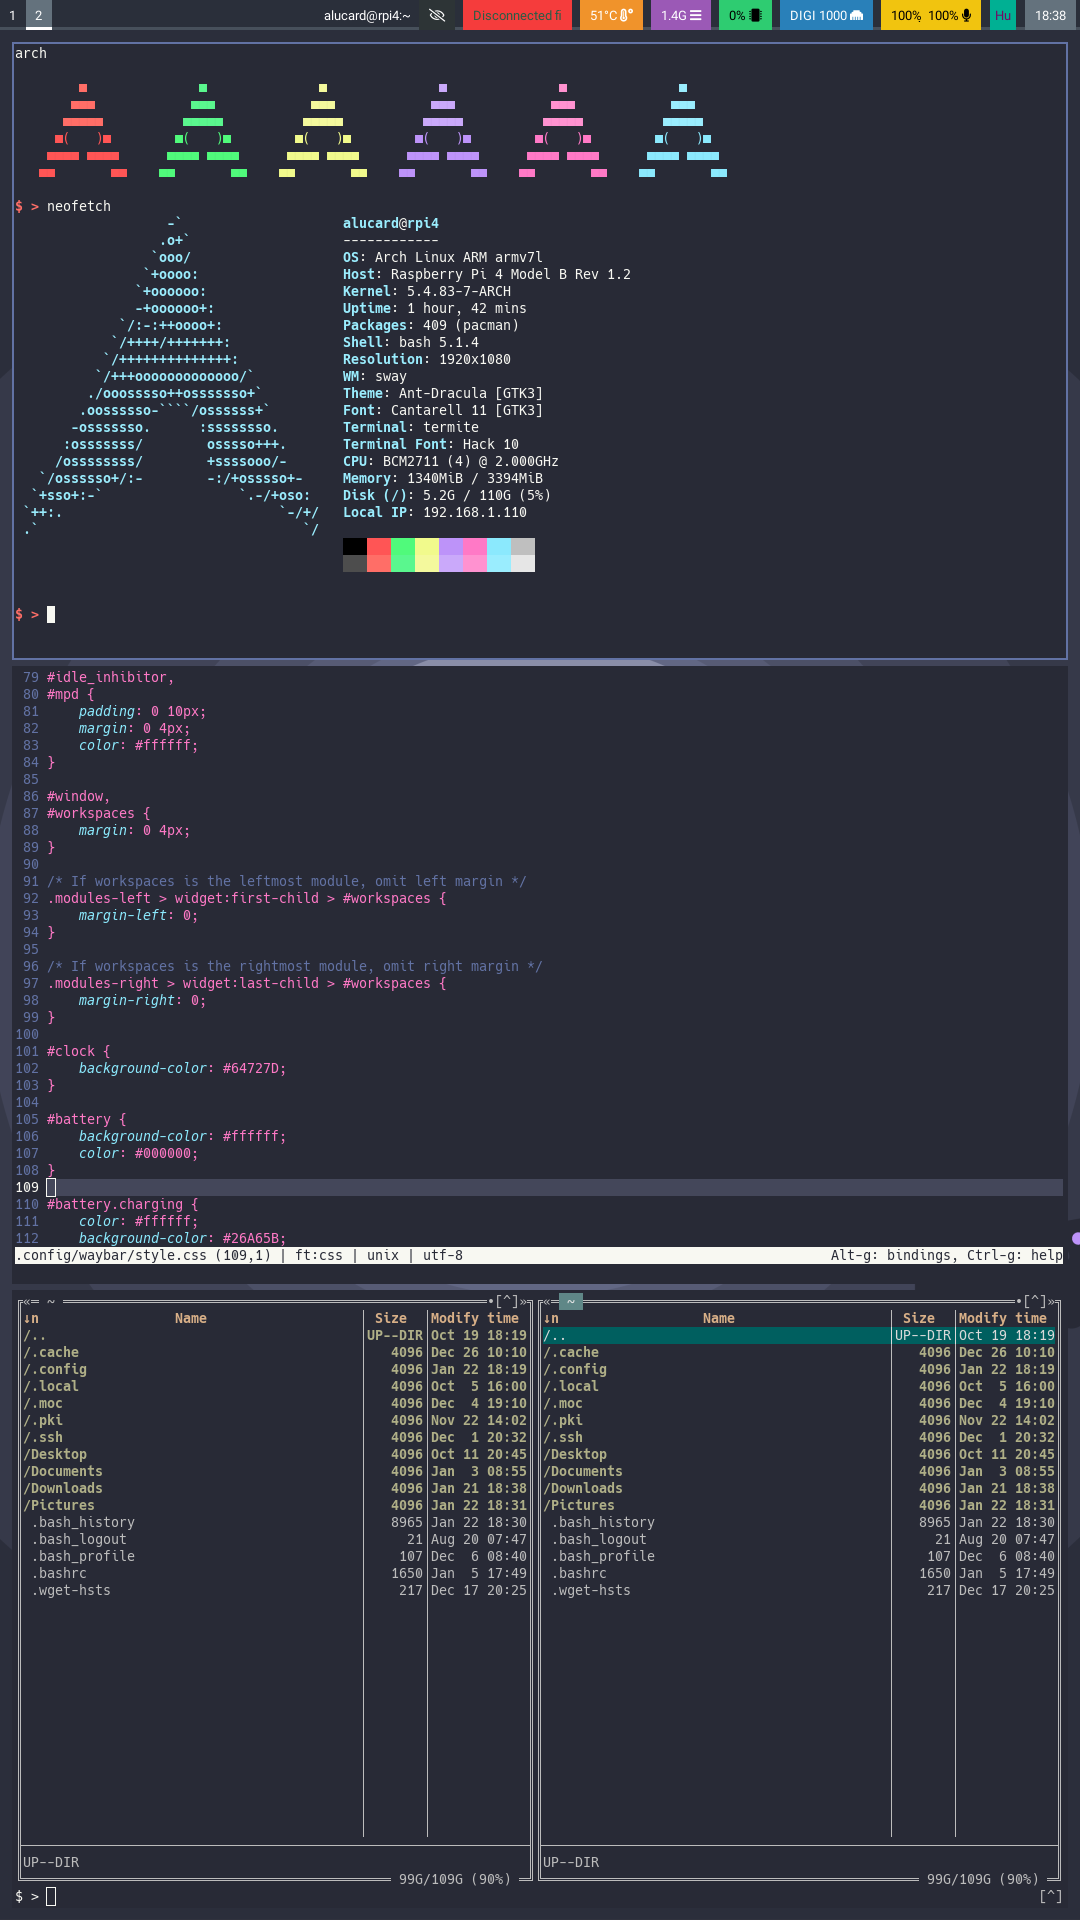
Task: Click the [^] indicator at bottom right corner
Action: point(1051,1896)
